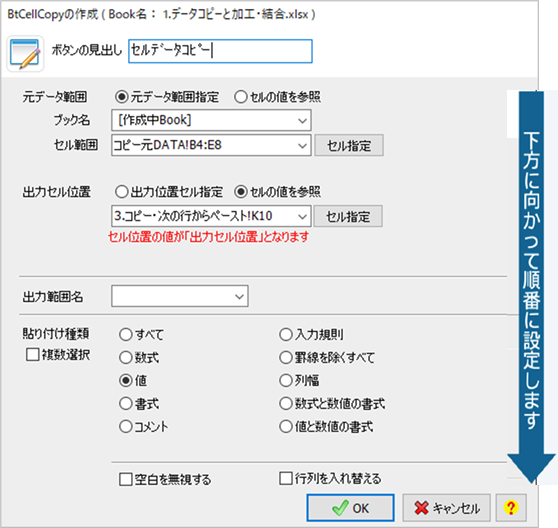
Task: Click セル指定 button next to セル範囲
Action: coord(349,145)
